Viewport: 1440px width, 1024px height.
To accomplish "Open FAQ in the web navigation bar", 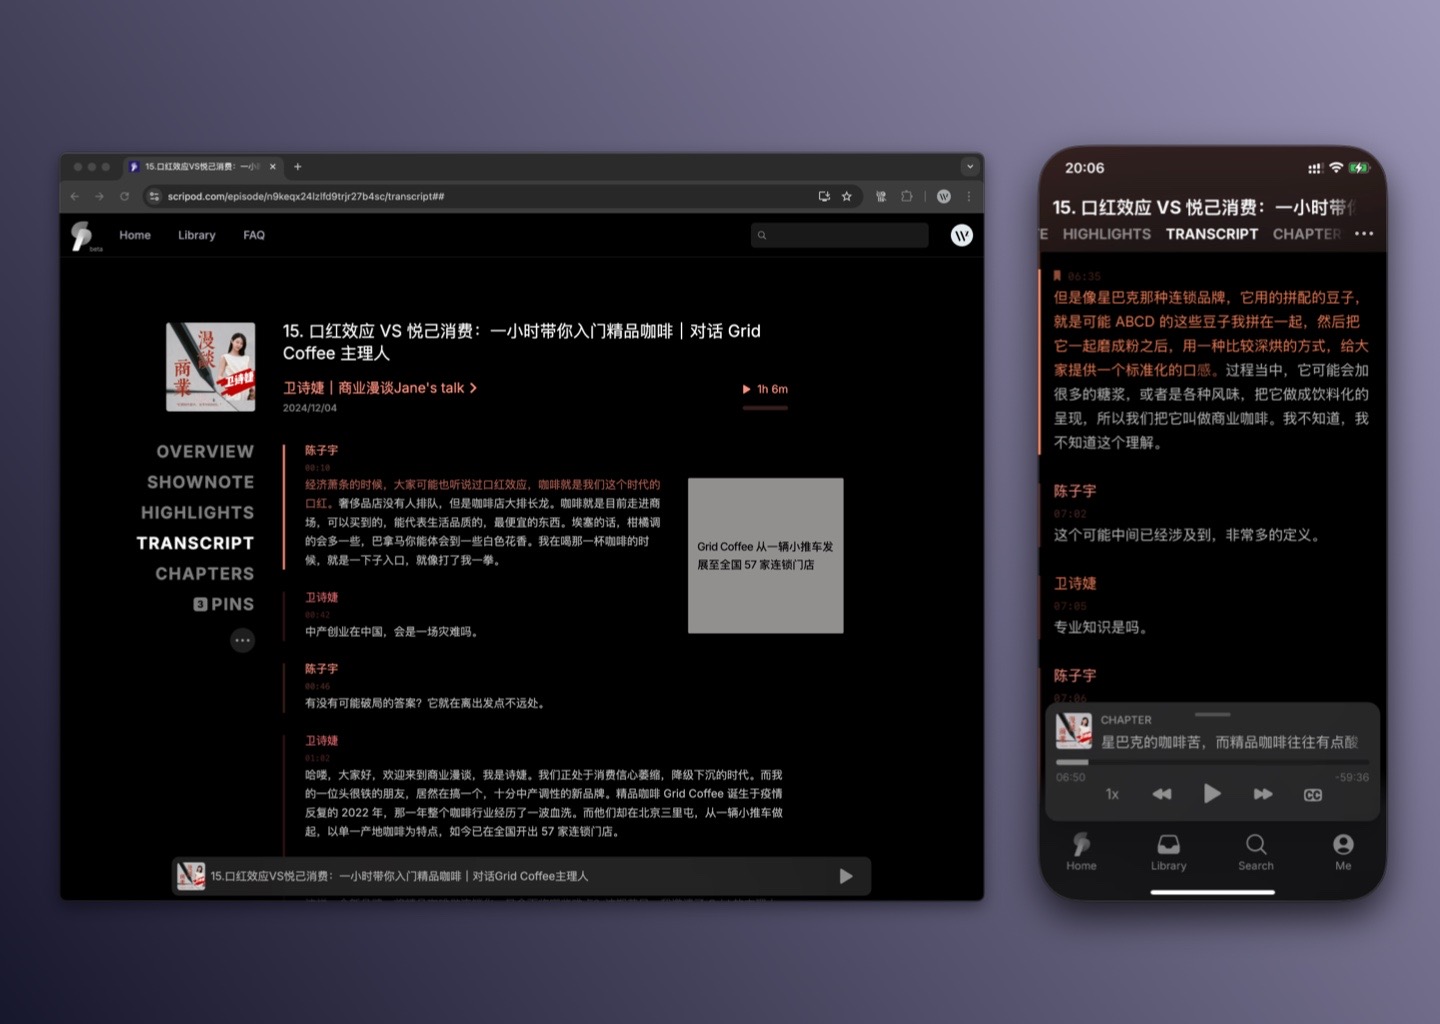I will 254,235.
